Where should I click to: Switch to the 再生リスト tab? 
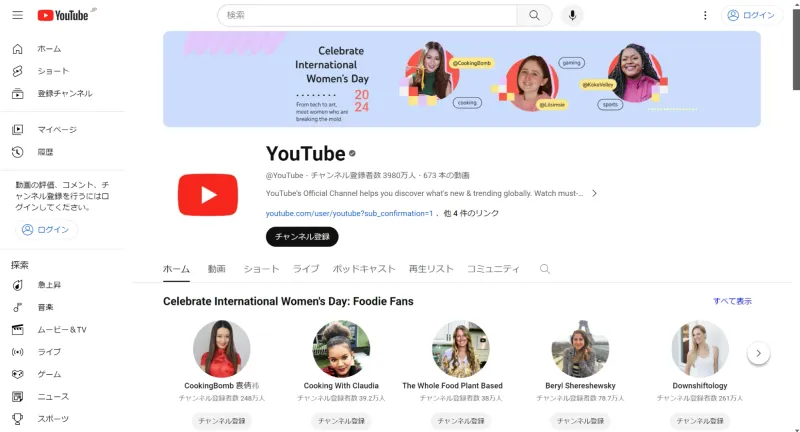(431, 269)
